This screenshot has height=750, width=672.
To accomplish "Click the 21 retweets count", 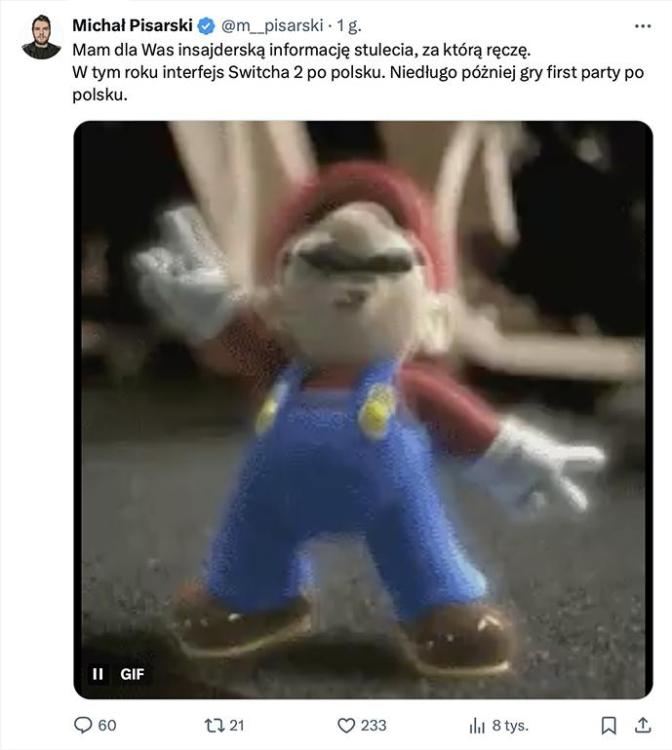I will tap(237, 726).
